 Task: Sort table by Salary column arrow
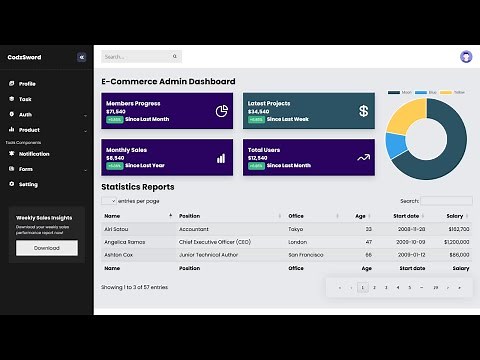point(467,216)
